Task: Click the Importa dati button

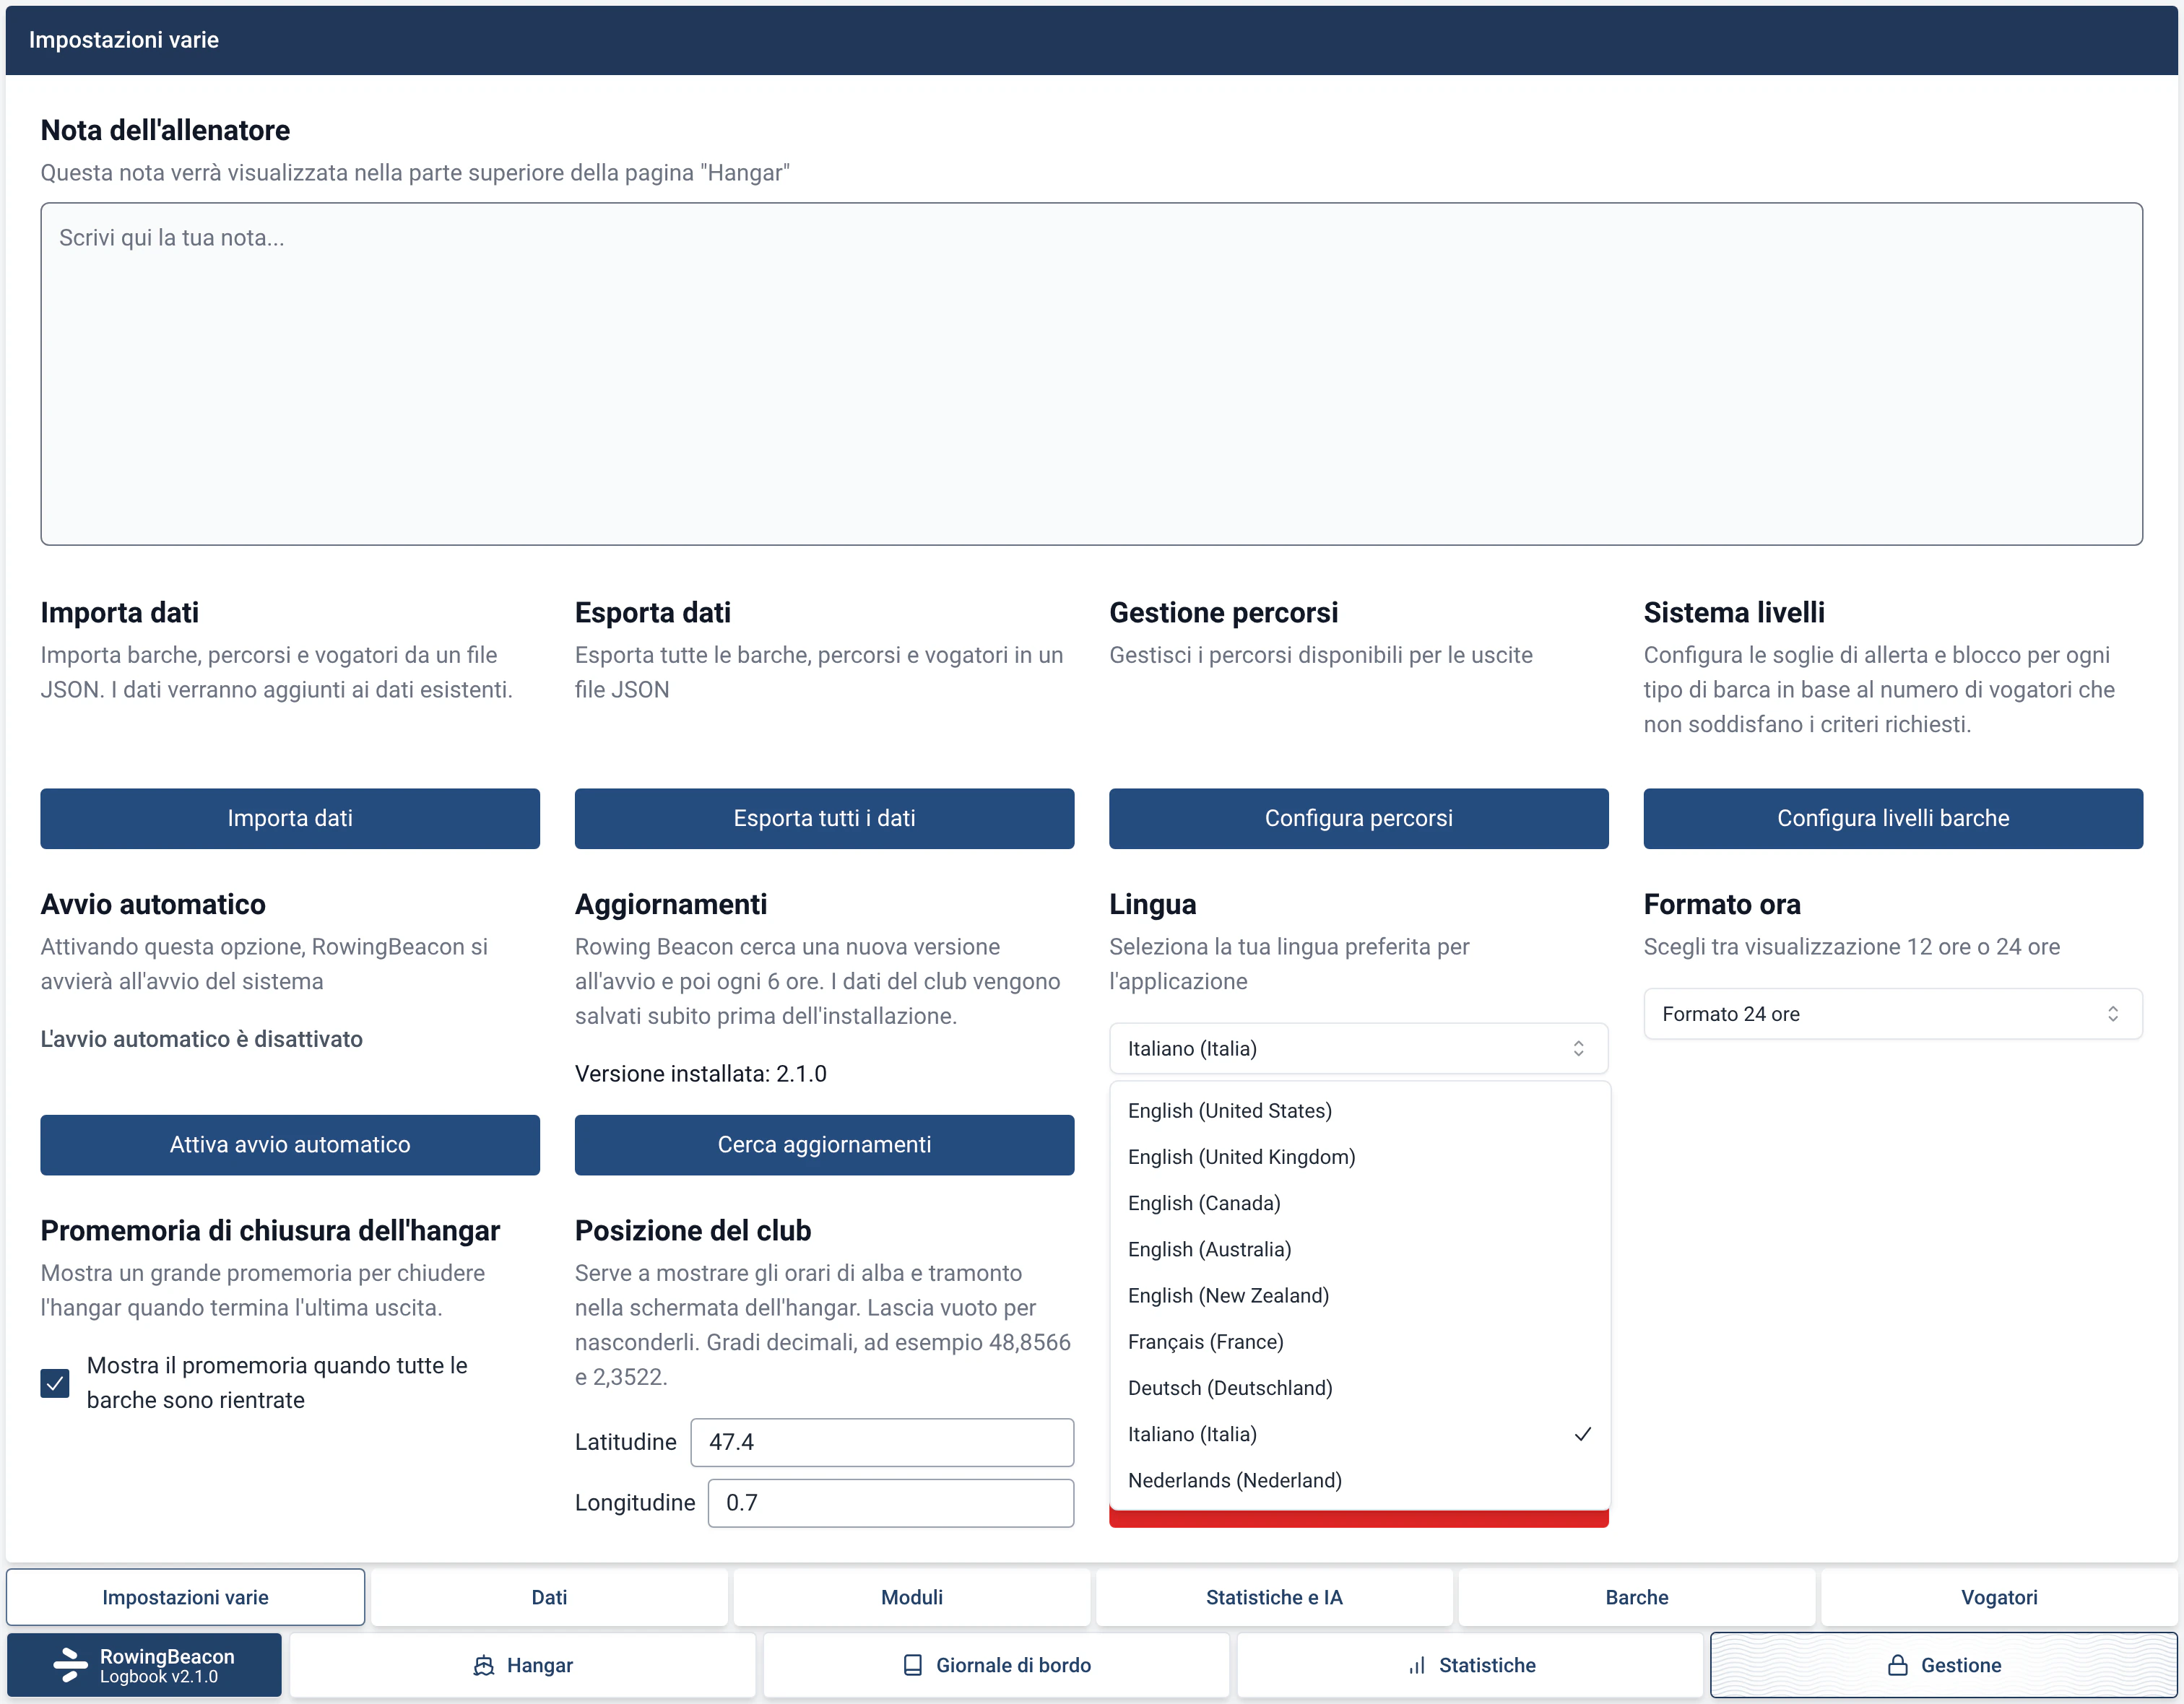Action: pyautogui.click(x=290, y=818)
